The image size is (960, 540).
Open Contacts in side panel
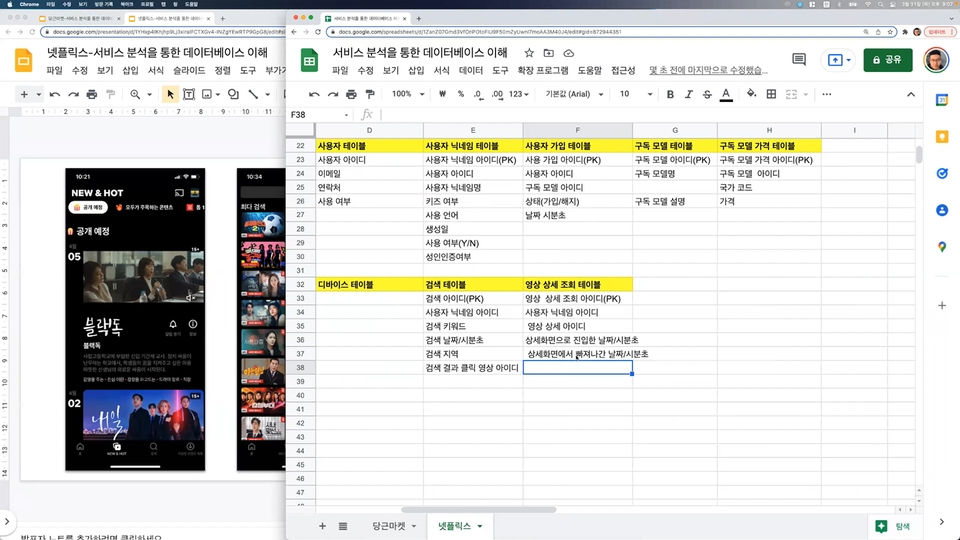942,211
